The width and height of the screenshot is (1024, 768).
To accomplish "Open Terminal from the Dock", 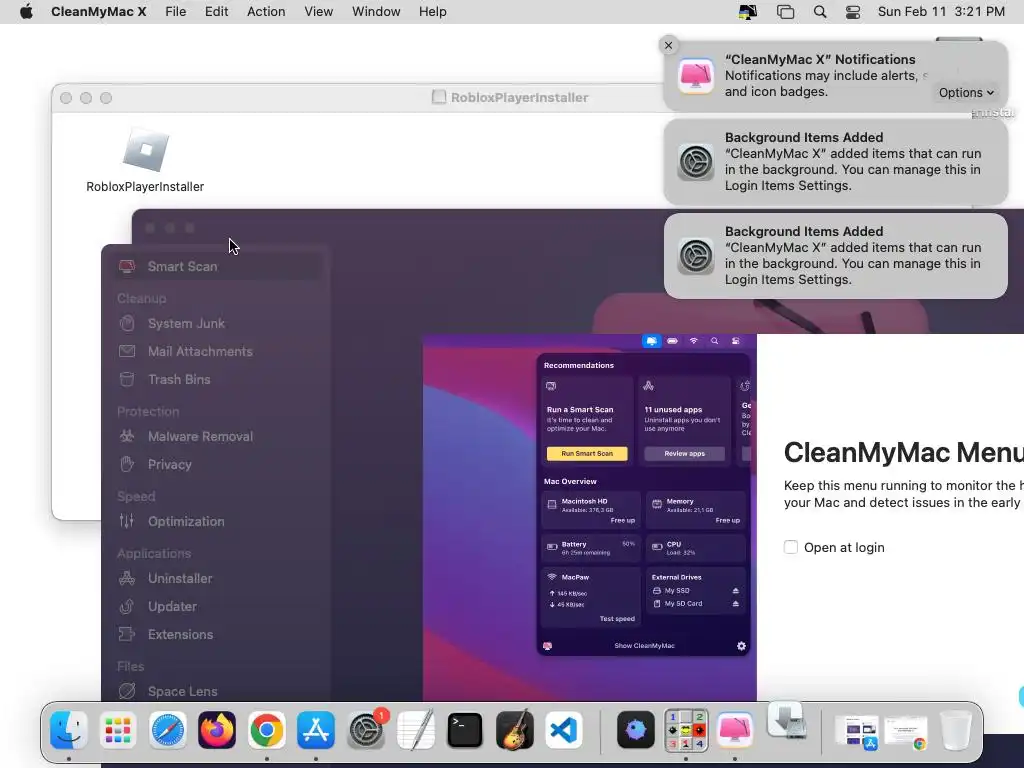I will point(465,729).
